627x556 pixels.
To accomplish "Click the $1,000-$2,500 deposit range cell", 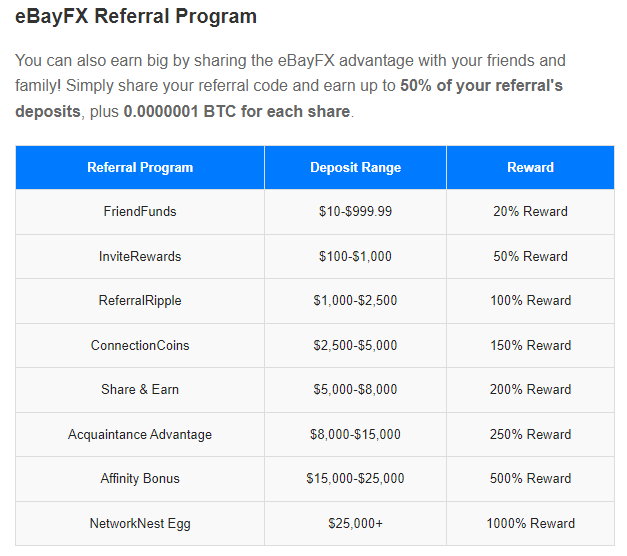I will click(x=355, y=301).
